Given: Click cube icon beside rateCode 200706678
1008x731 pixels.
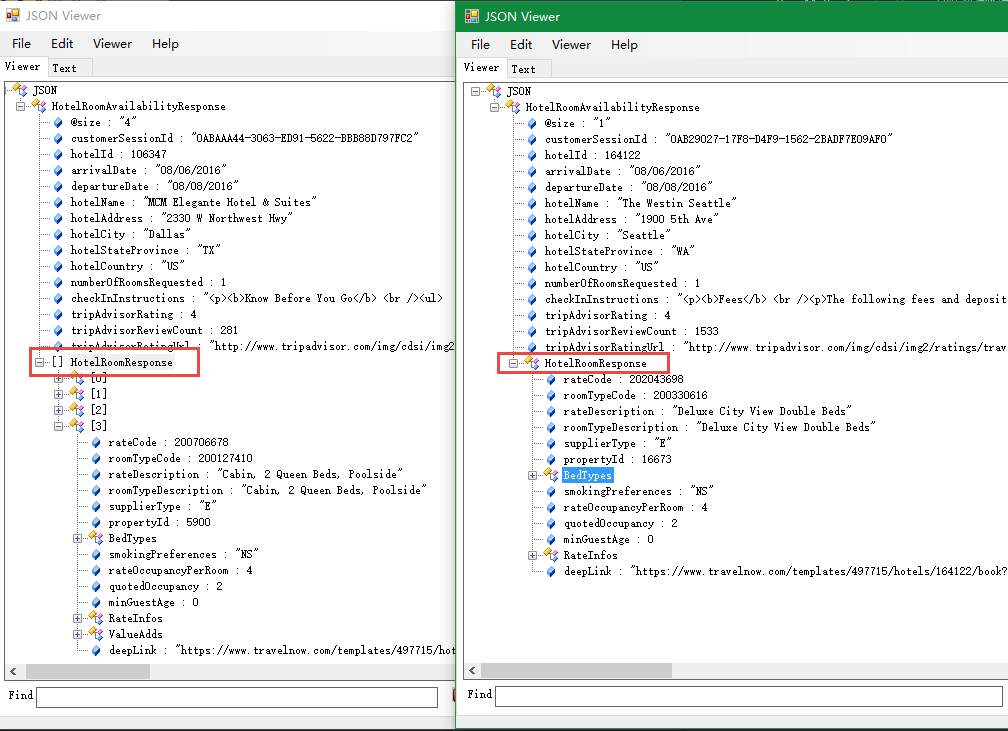Looking at the screenshot, I should click(96, 442).
